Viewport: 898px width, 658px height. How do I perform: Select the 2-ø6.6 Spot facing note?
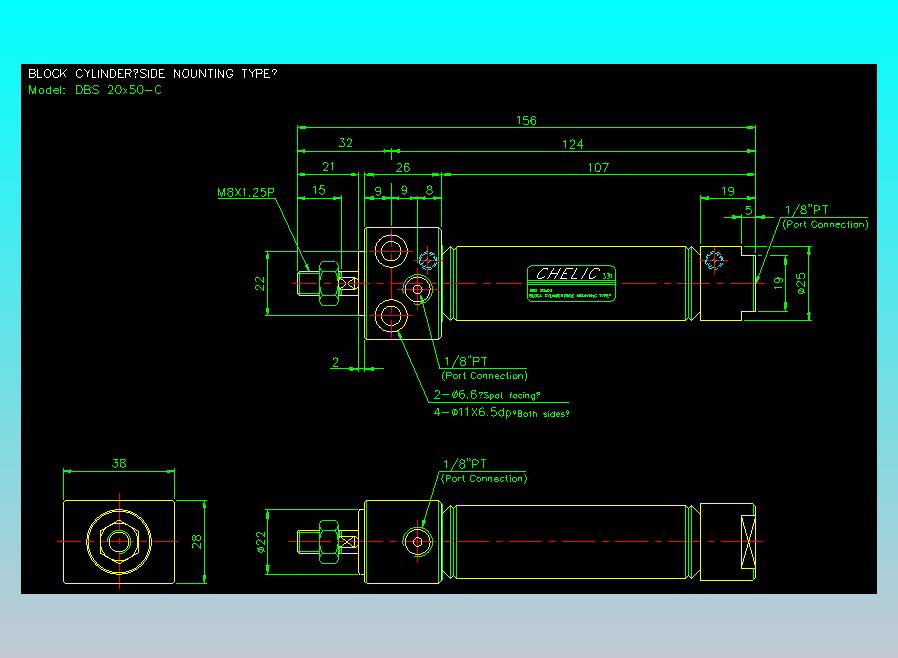pos(487,395)
